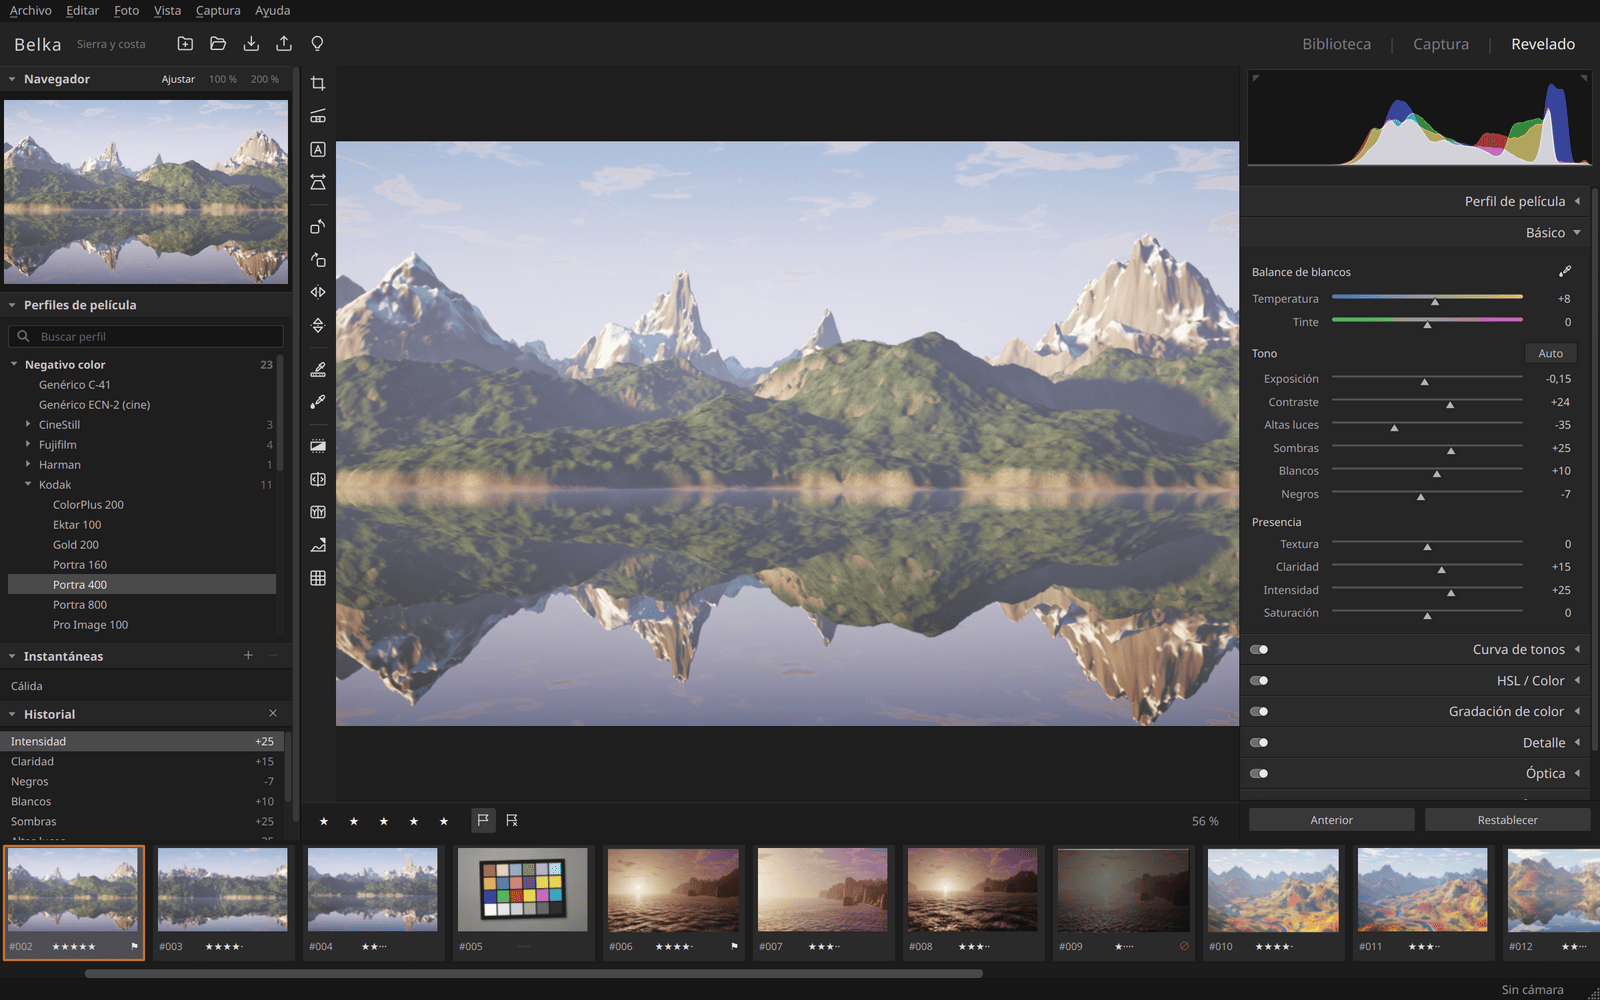Click the Restablecer button

(1507, 820)
